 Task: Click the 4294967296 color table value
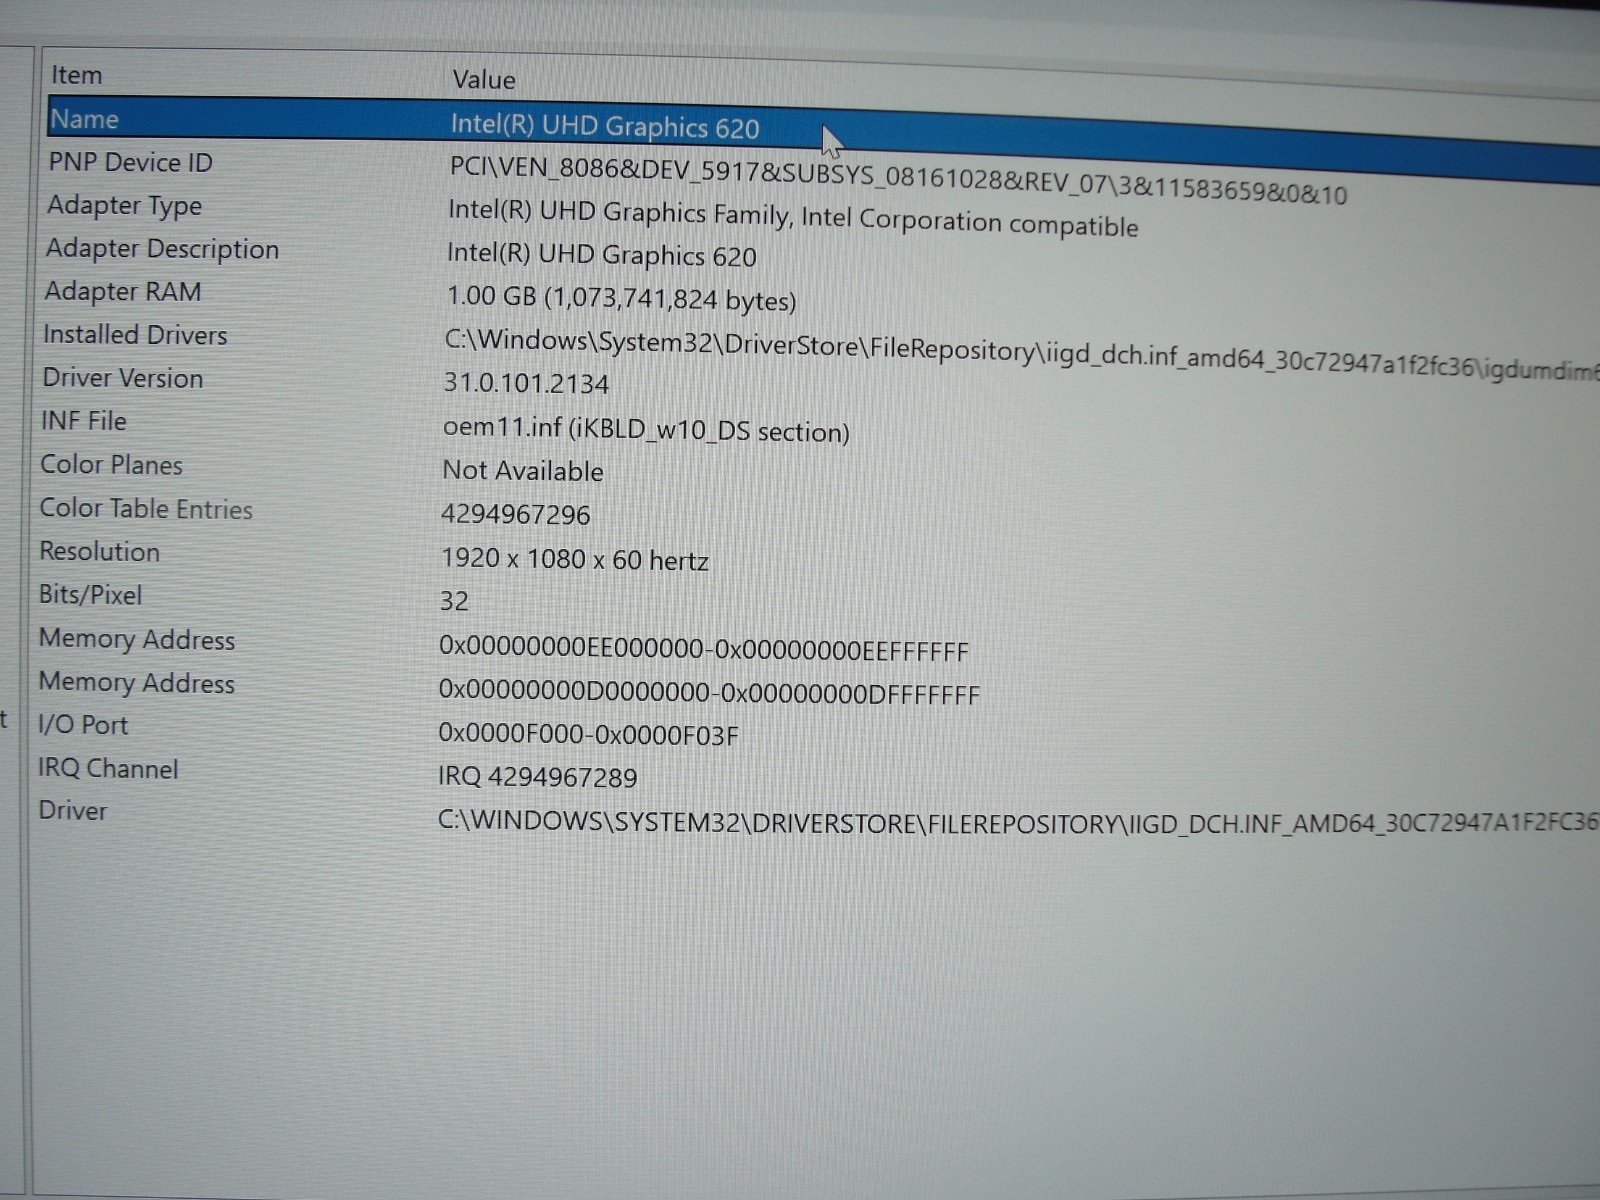coord(515,515)
